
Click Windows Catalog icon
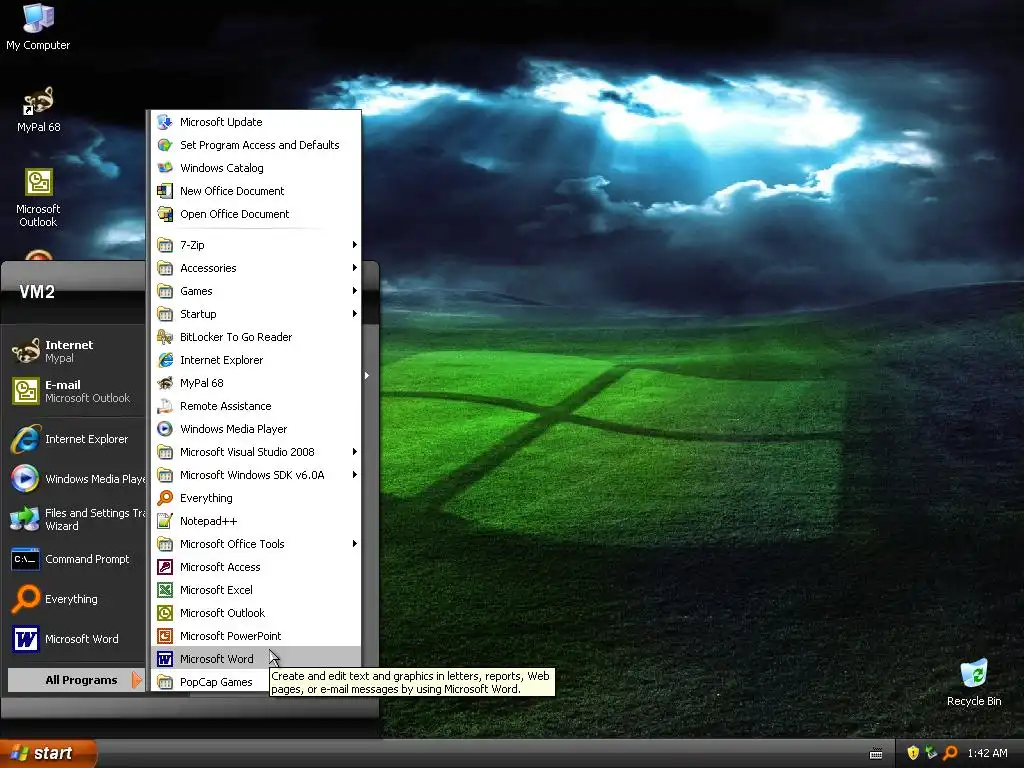165,168
